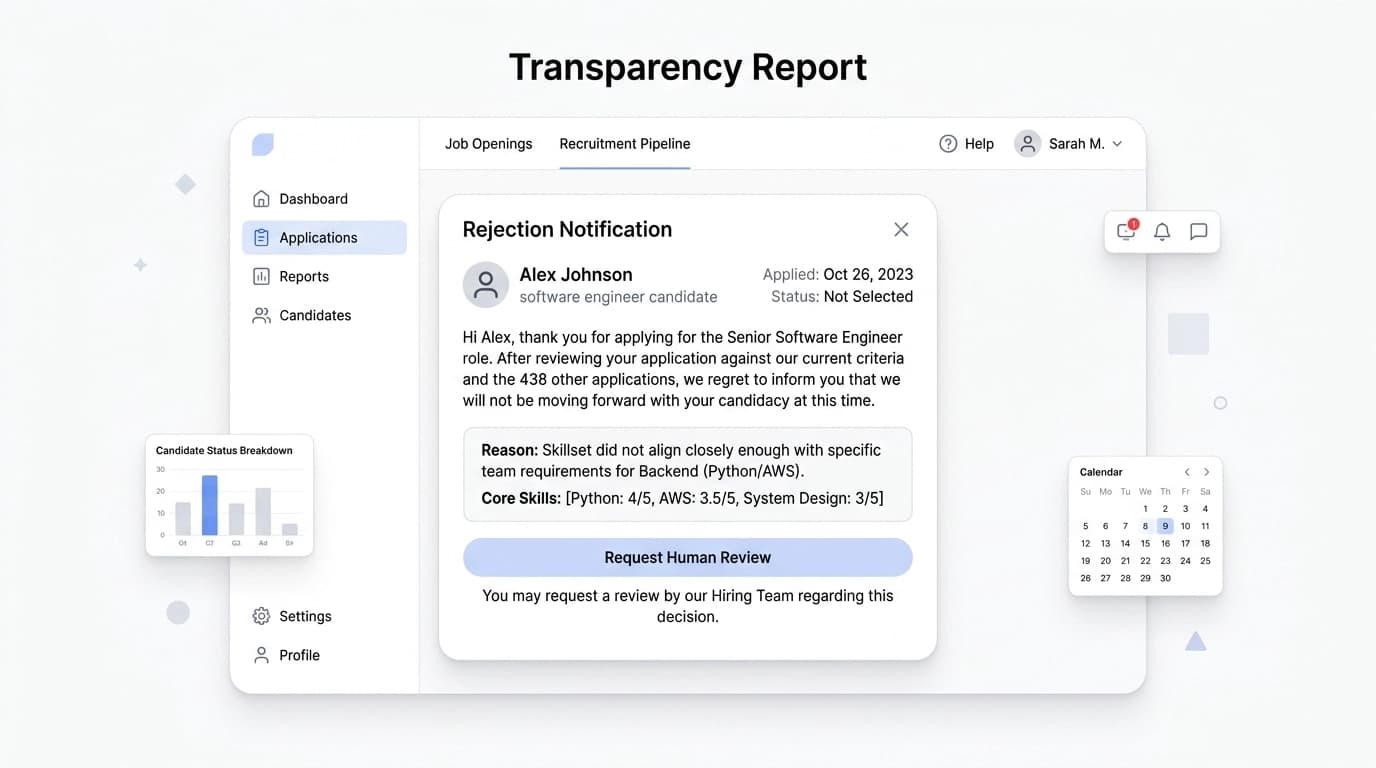Dismiss the Rejection Notification with the X
The width and height of the screenshot is (1376, 768).
[x=900, y=229]
